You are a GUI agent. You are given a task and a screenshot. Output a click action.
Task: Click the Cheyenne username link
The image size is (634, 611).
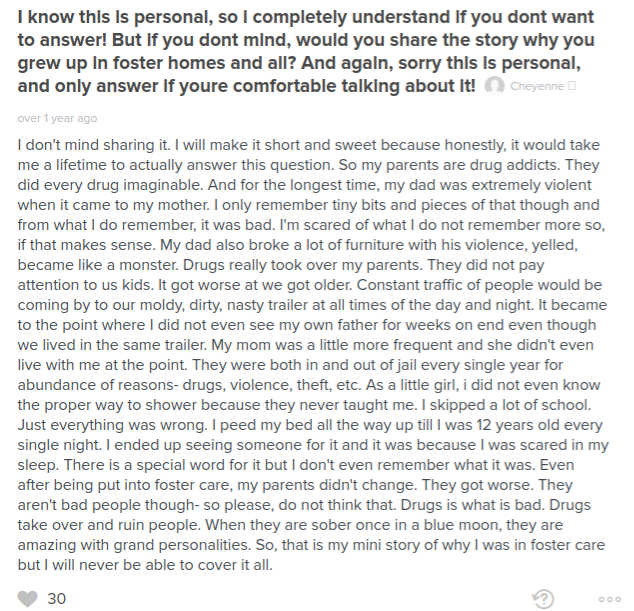pos(537,86)
